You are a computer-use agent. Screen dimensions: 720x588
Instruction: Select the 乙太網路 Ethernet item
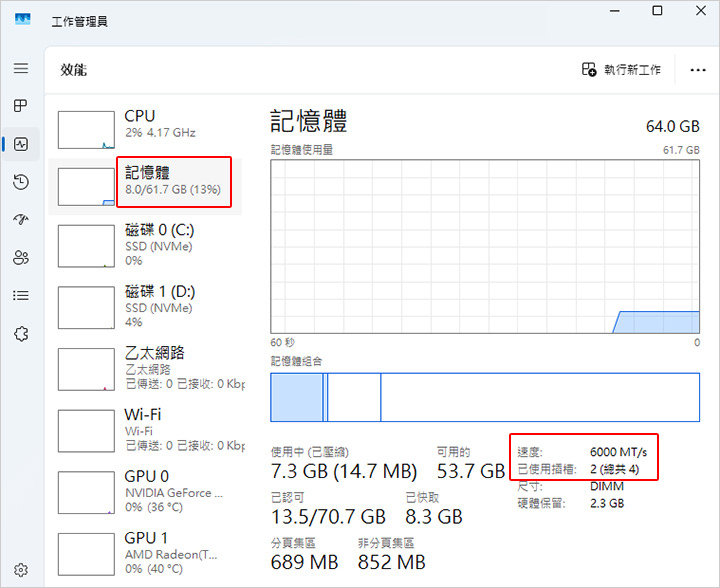pos(145,369)
